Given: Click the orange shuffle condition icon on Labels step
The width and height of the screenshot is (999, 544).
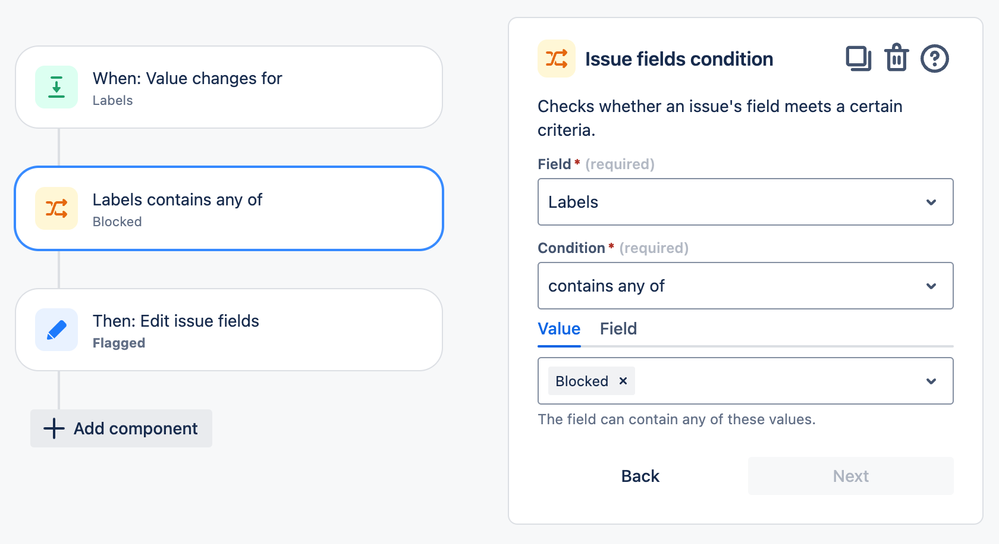Looking at the screenshot, I should point(57,208).
